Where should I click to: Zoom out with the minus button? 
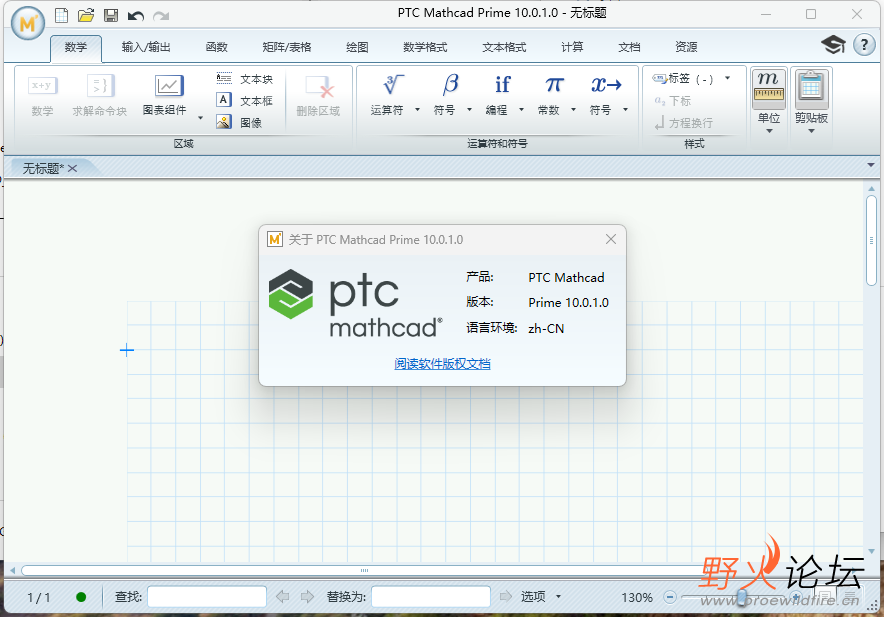coord(670,597)
